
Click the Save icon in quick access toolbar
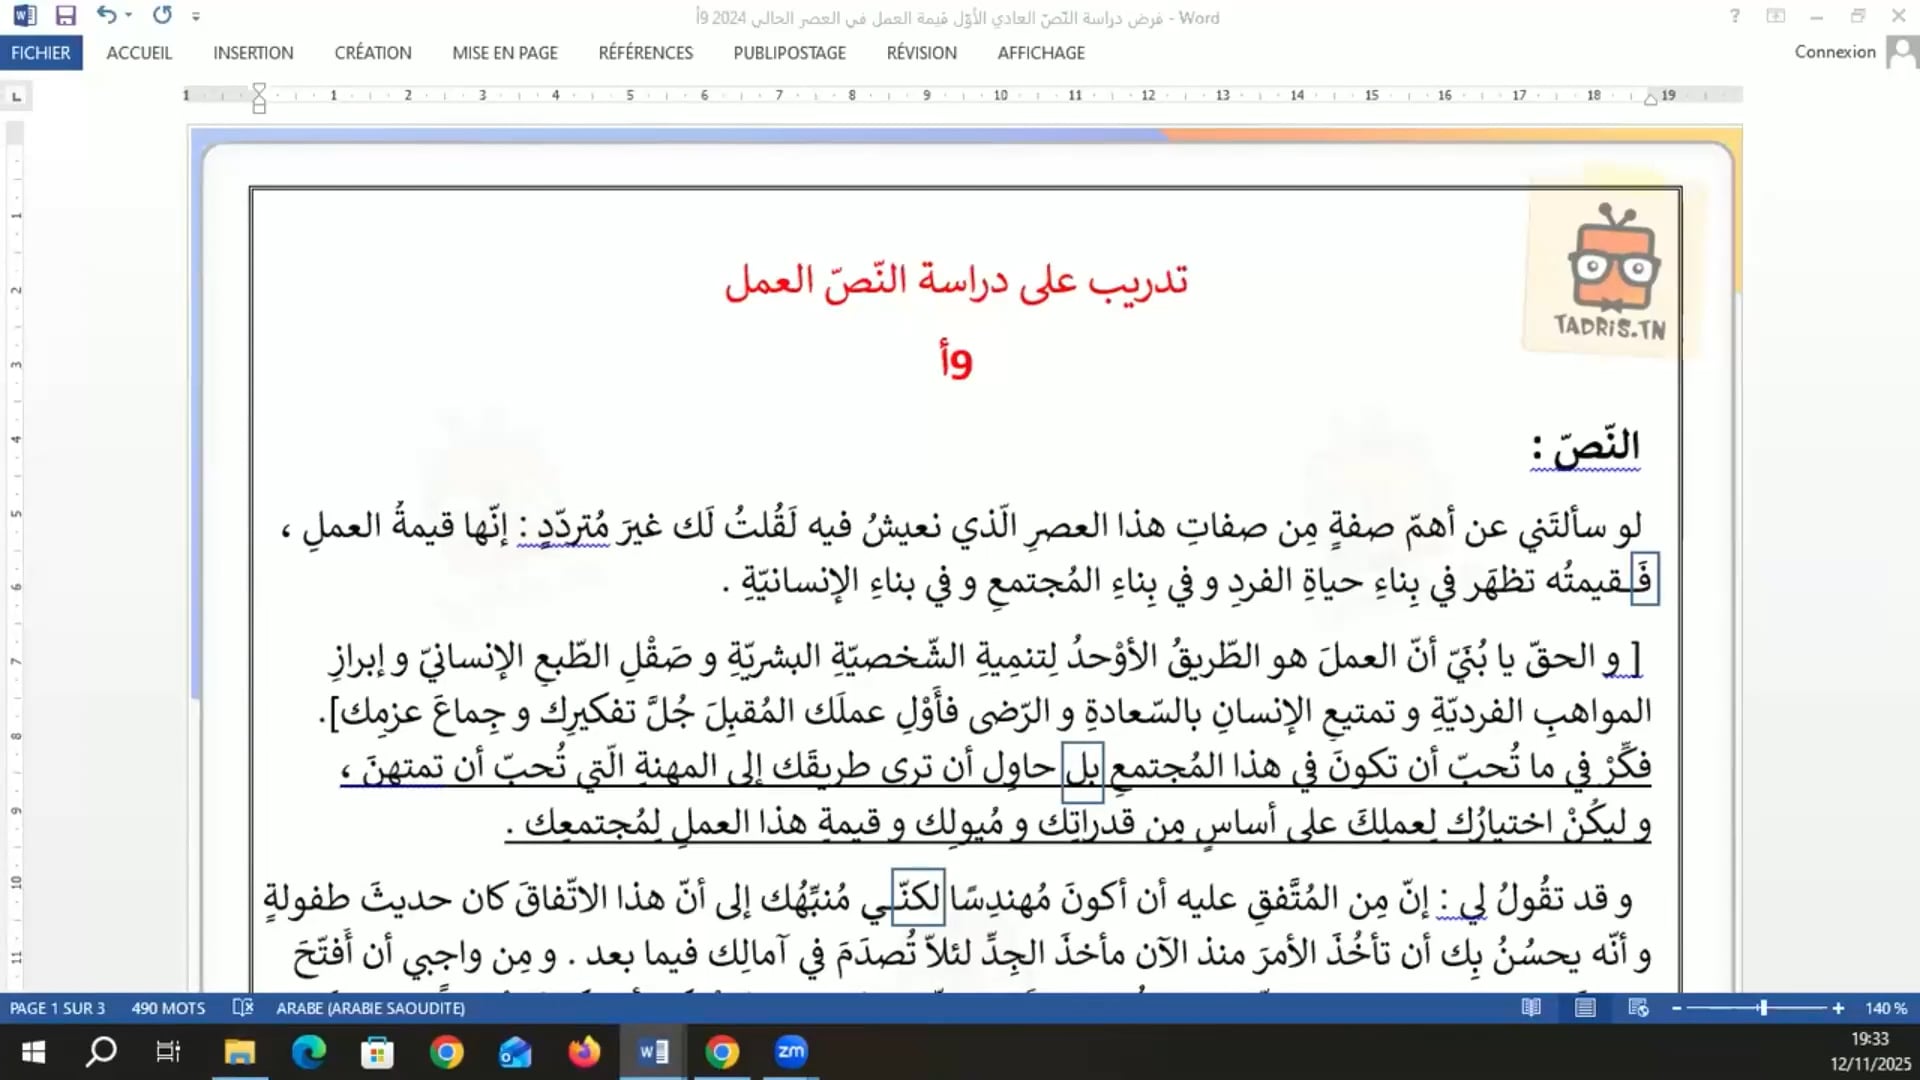65,15
